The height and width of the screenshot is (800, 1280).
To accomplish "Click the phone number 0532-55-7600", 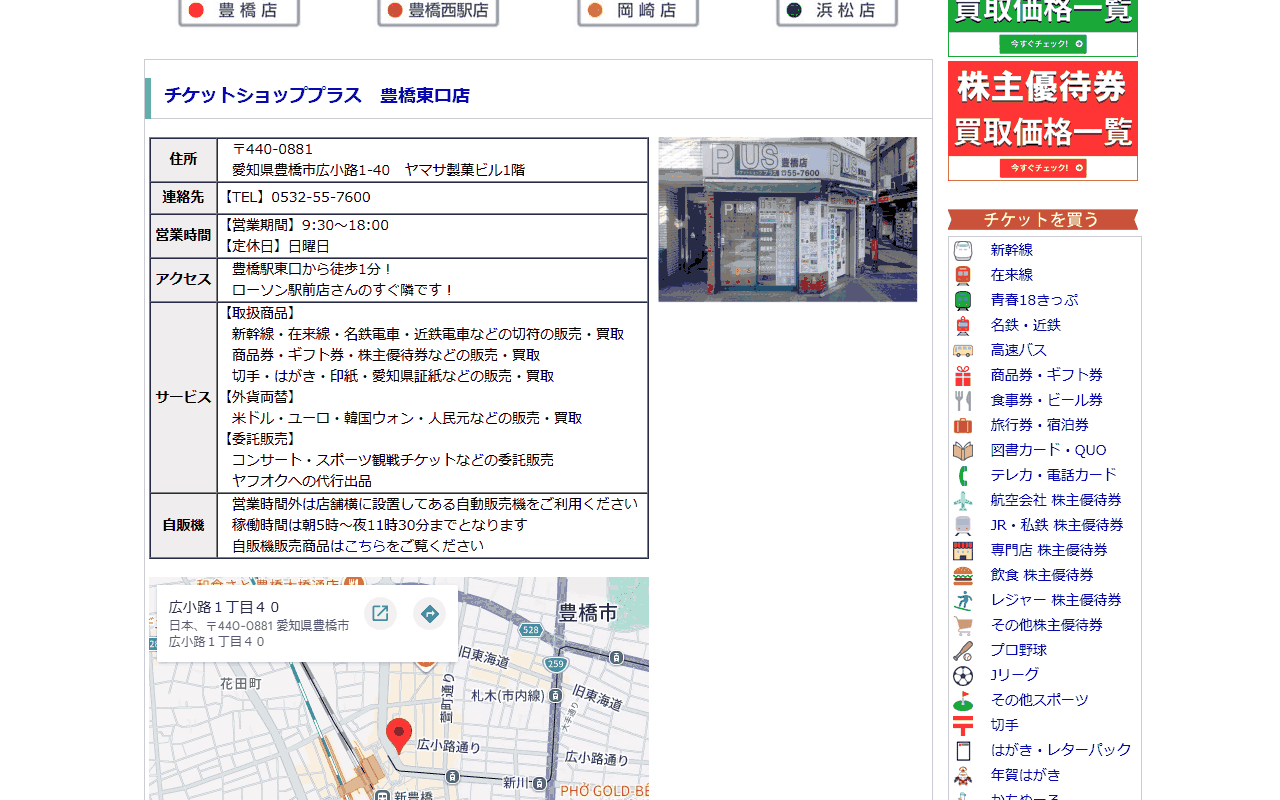I will (x=321, y=197).
